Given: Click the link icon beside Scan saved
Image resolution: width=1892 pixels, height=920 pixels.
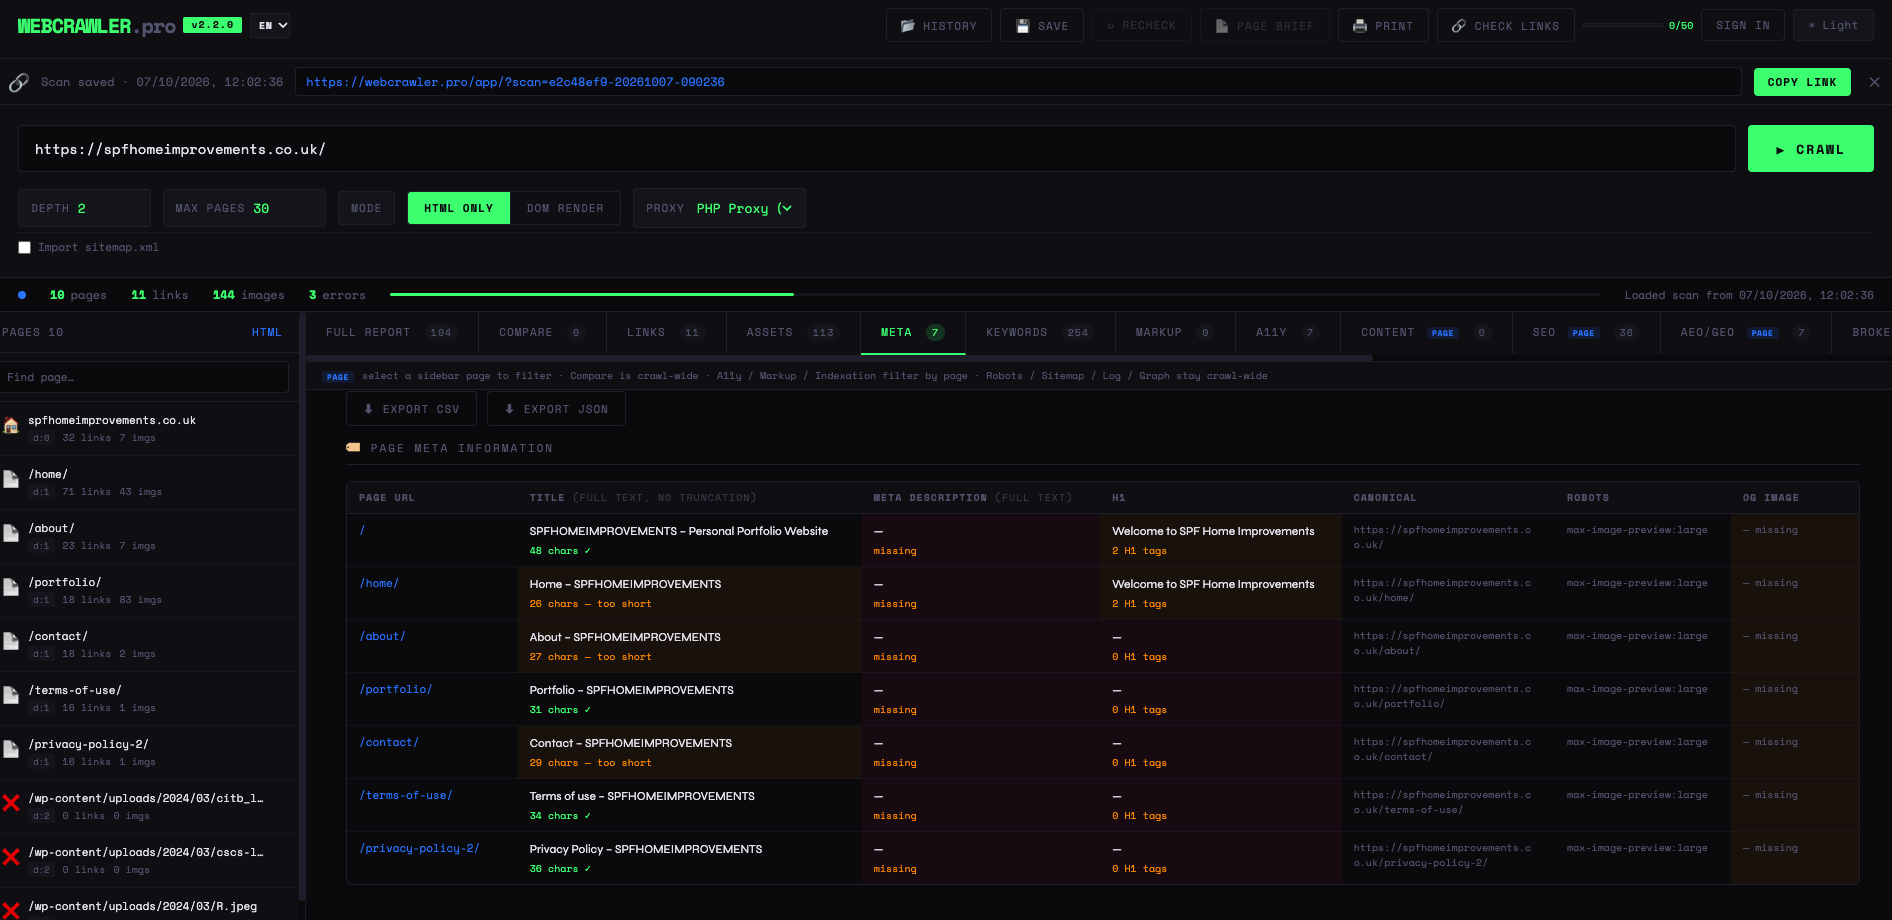Looking at the screenshot, I should point(19,82).
